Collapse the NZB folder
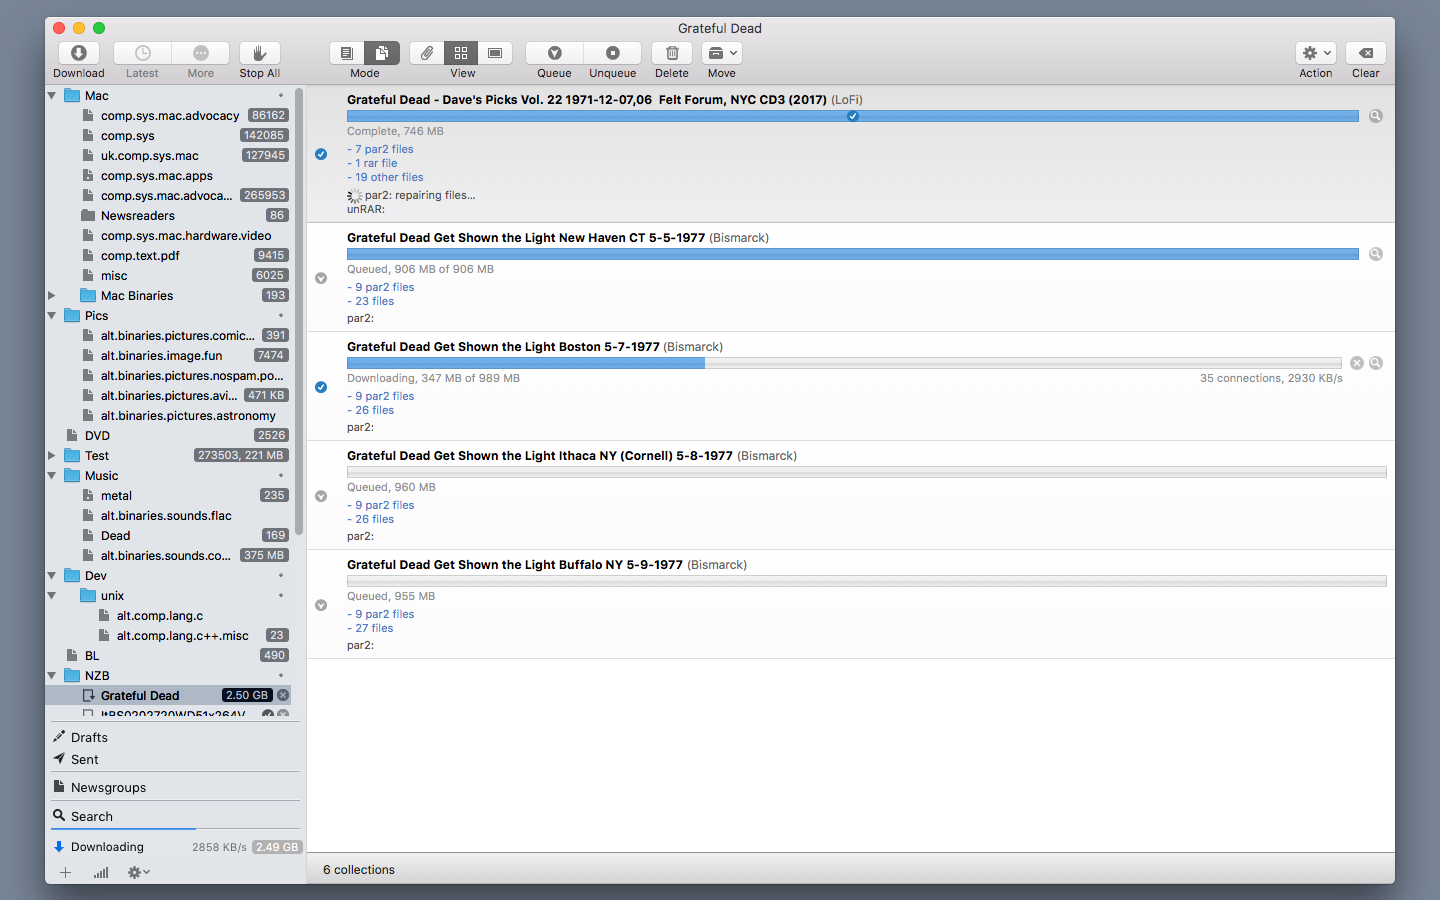Screen dimensions: 1440x900 52,676
